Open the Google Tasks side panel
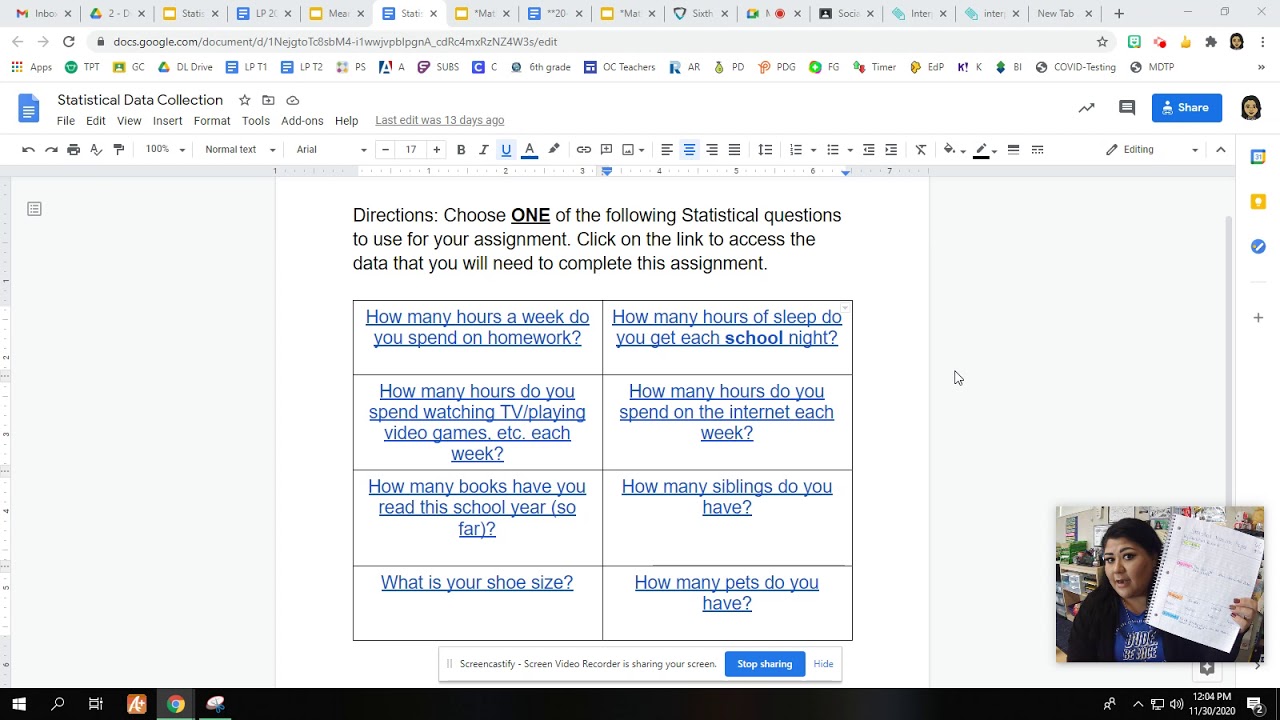Viewport: 1280px width, 720px height. [1258, 246]
